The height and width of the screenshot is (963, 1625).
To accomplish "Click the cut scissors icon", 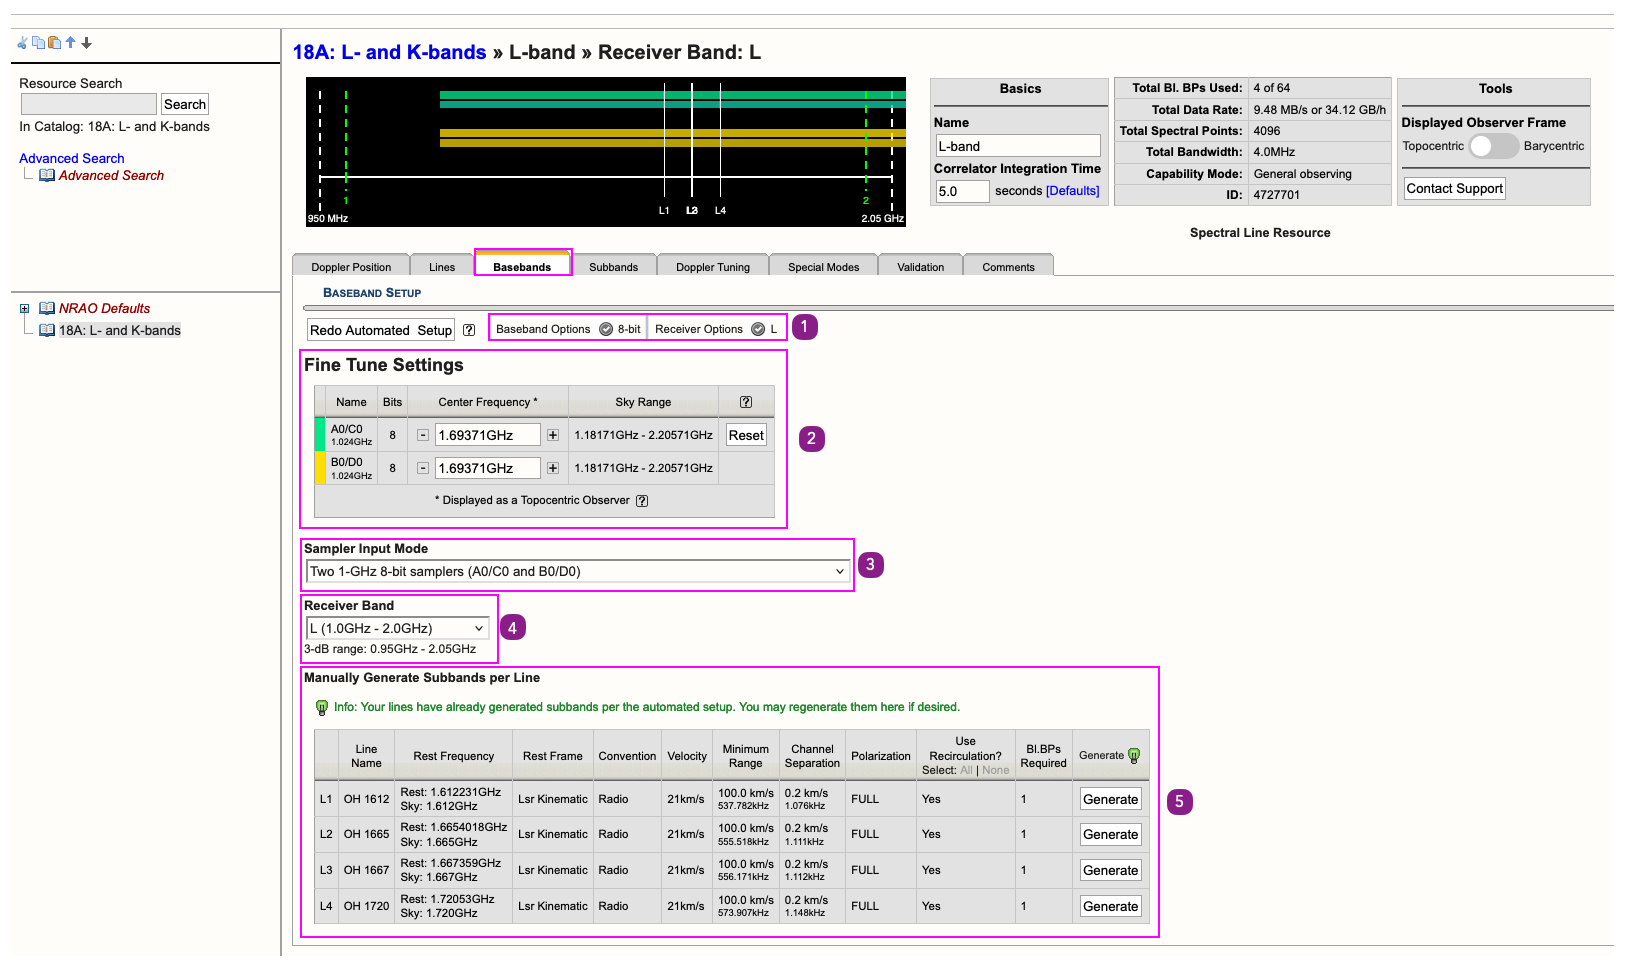I will point(22,43).
